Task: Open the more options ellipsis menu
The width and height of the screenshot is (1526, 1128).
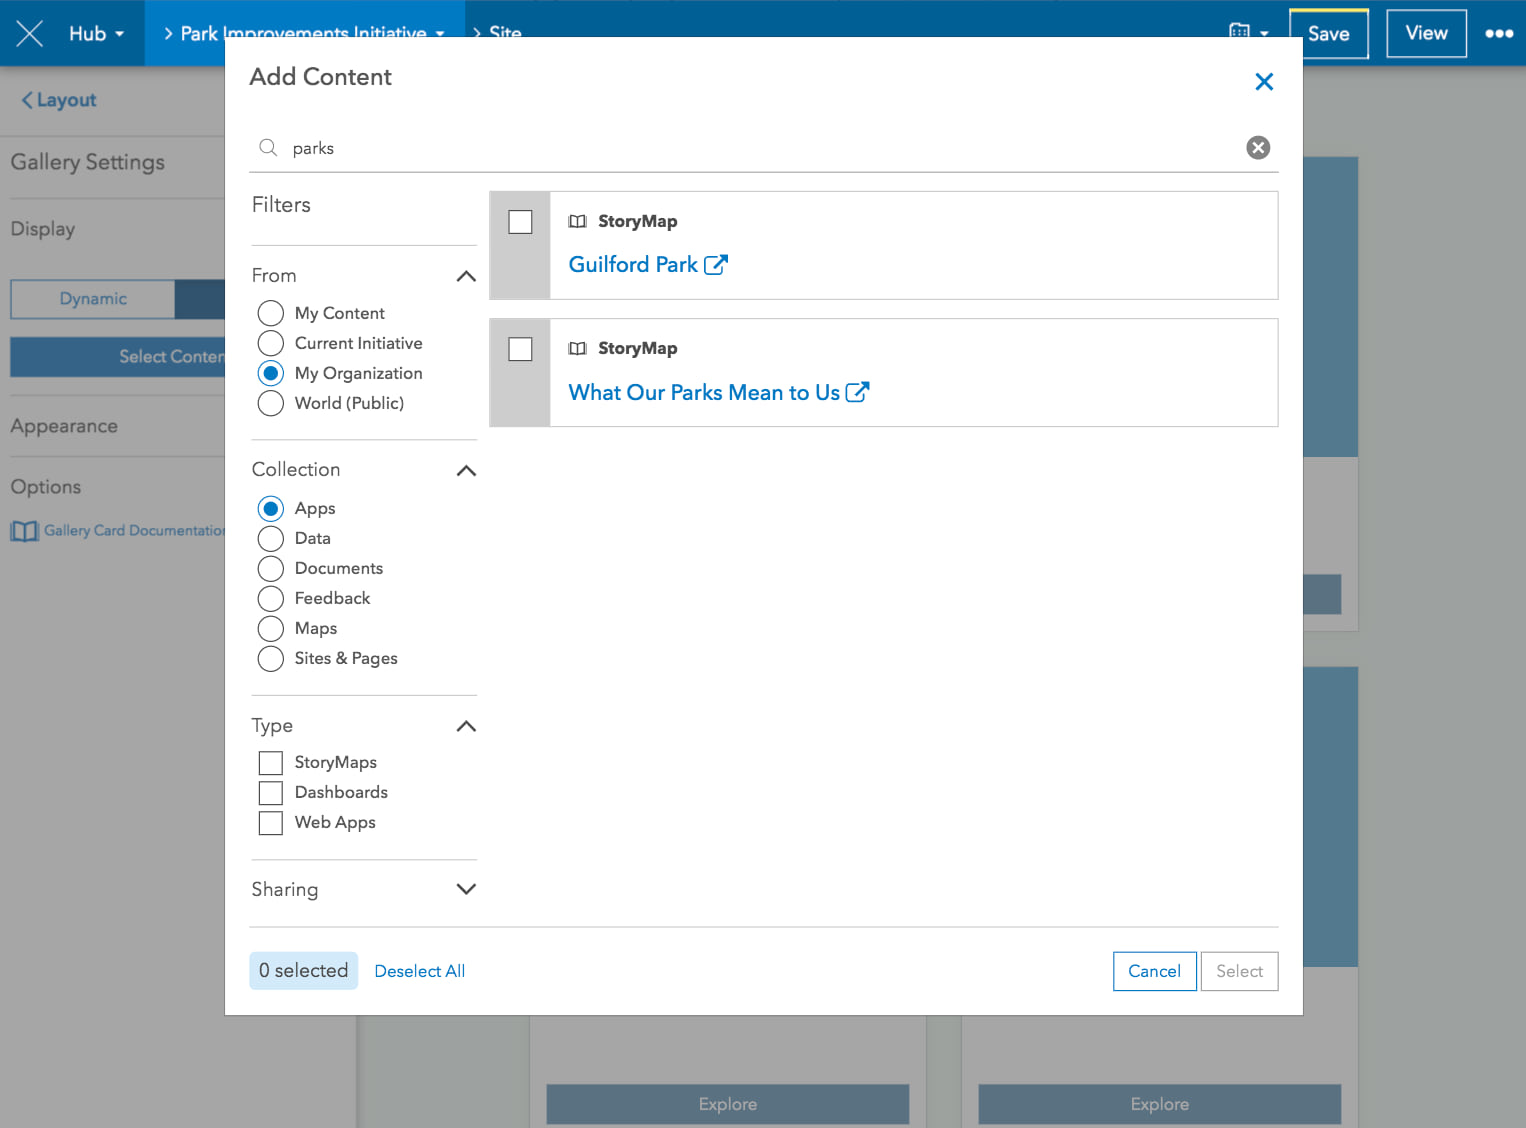Action: click(1498, 34)
